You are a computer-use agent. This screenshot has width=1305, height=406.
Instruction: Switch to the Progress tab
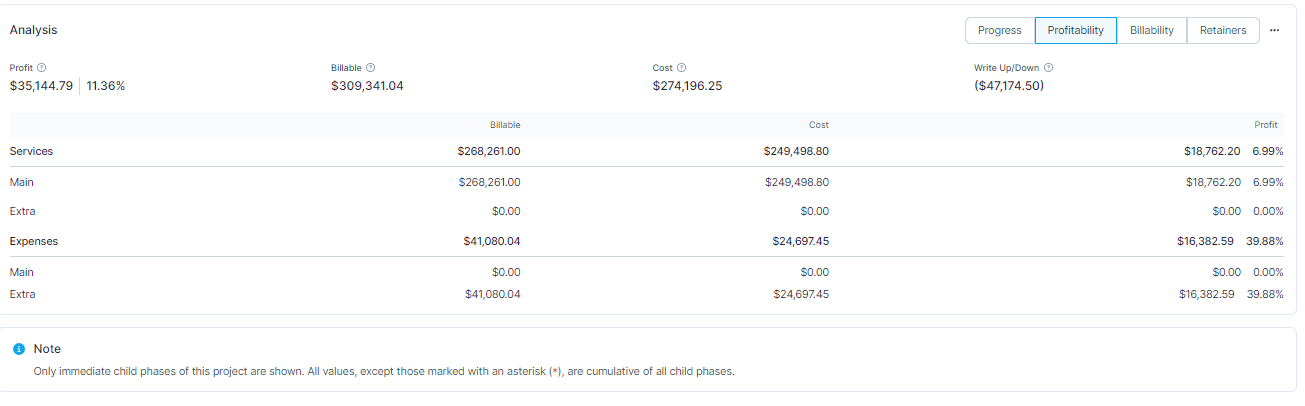(999, 30)
